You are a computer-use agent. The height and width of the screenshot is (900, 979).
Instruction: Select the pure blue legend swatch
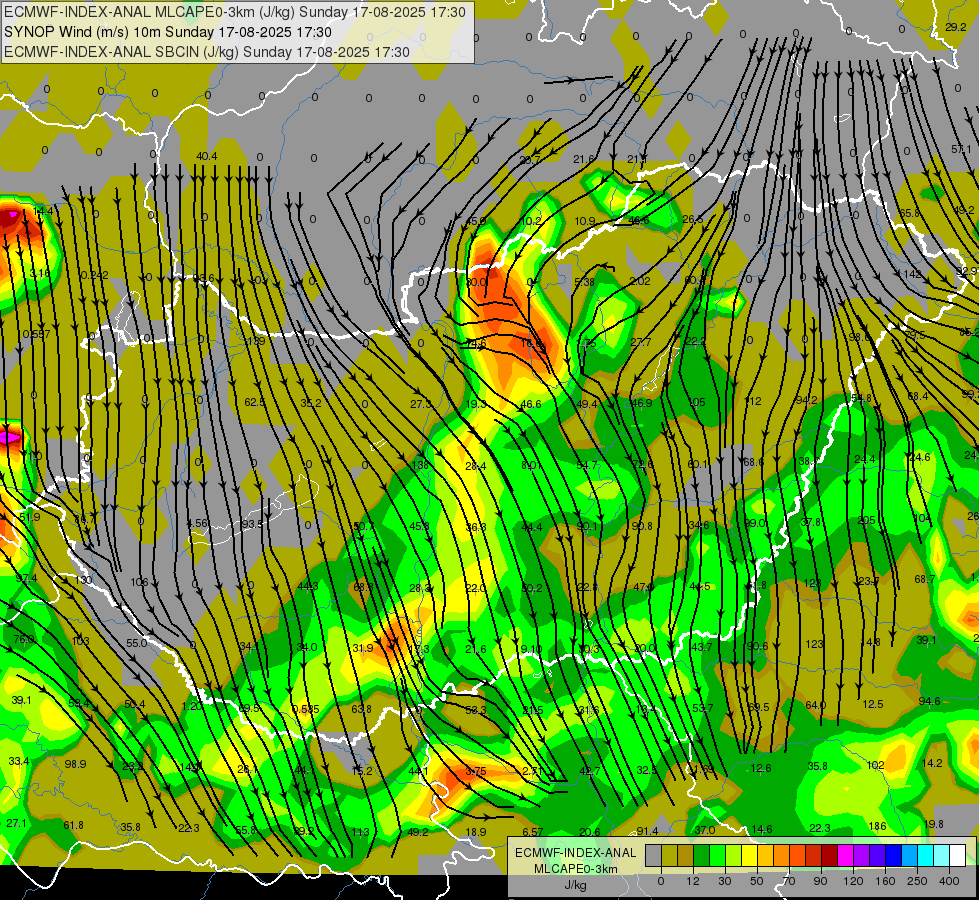(893, 855)
